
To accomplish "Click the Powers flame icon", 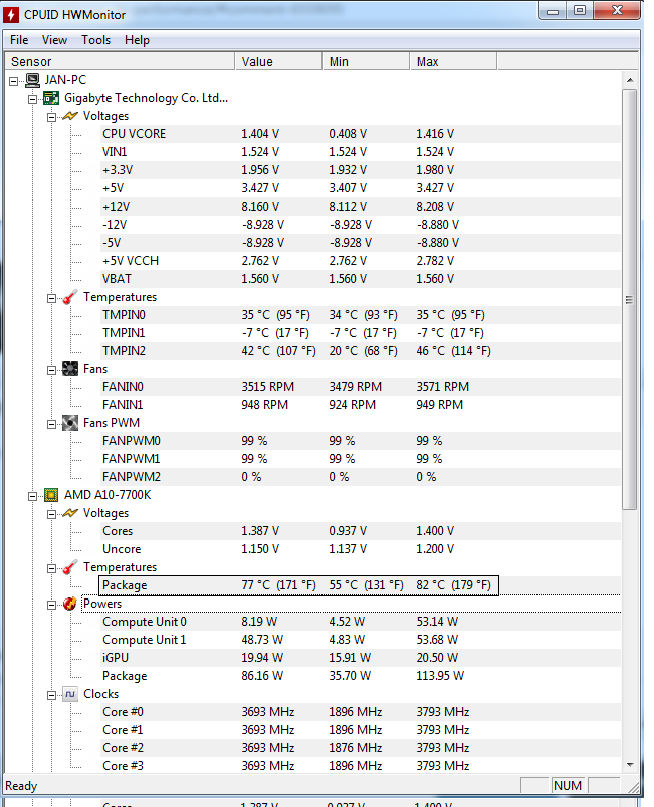I will (x=70, y=603).
